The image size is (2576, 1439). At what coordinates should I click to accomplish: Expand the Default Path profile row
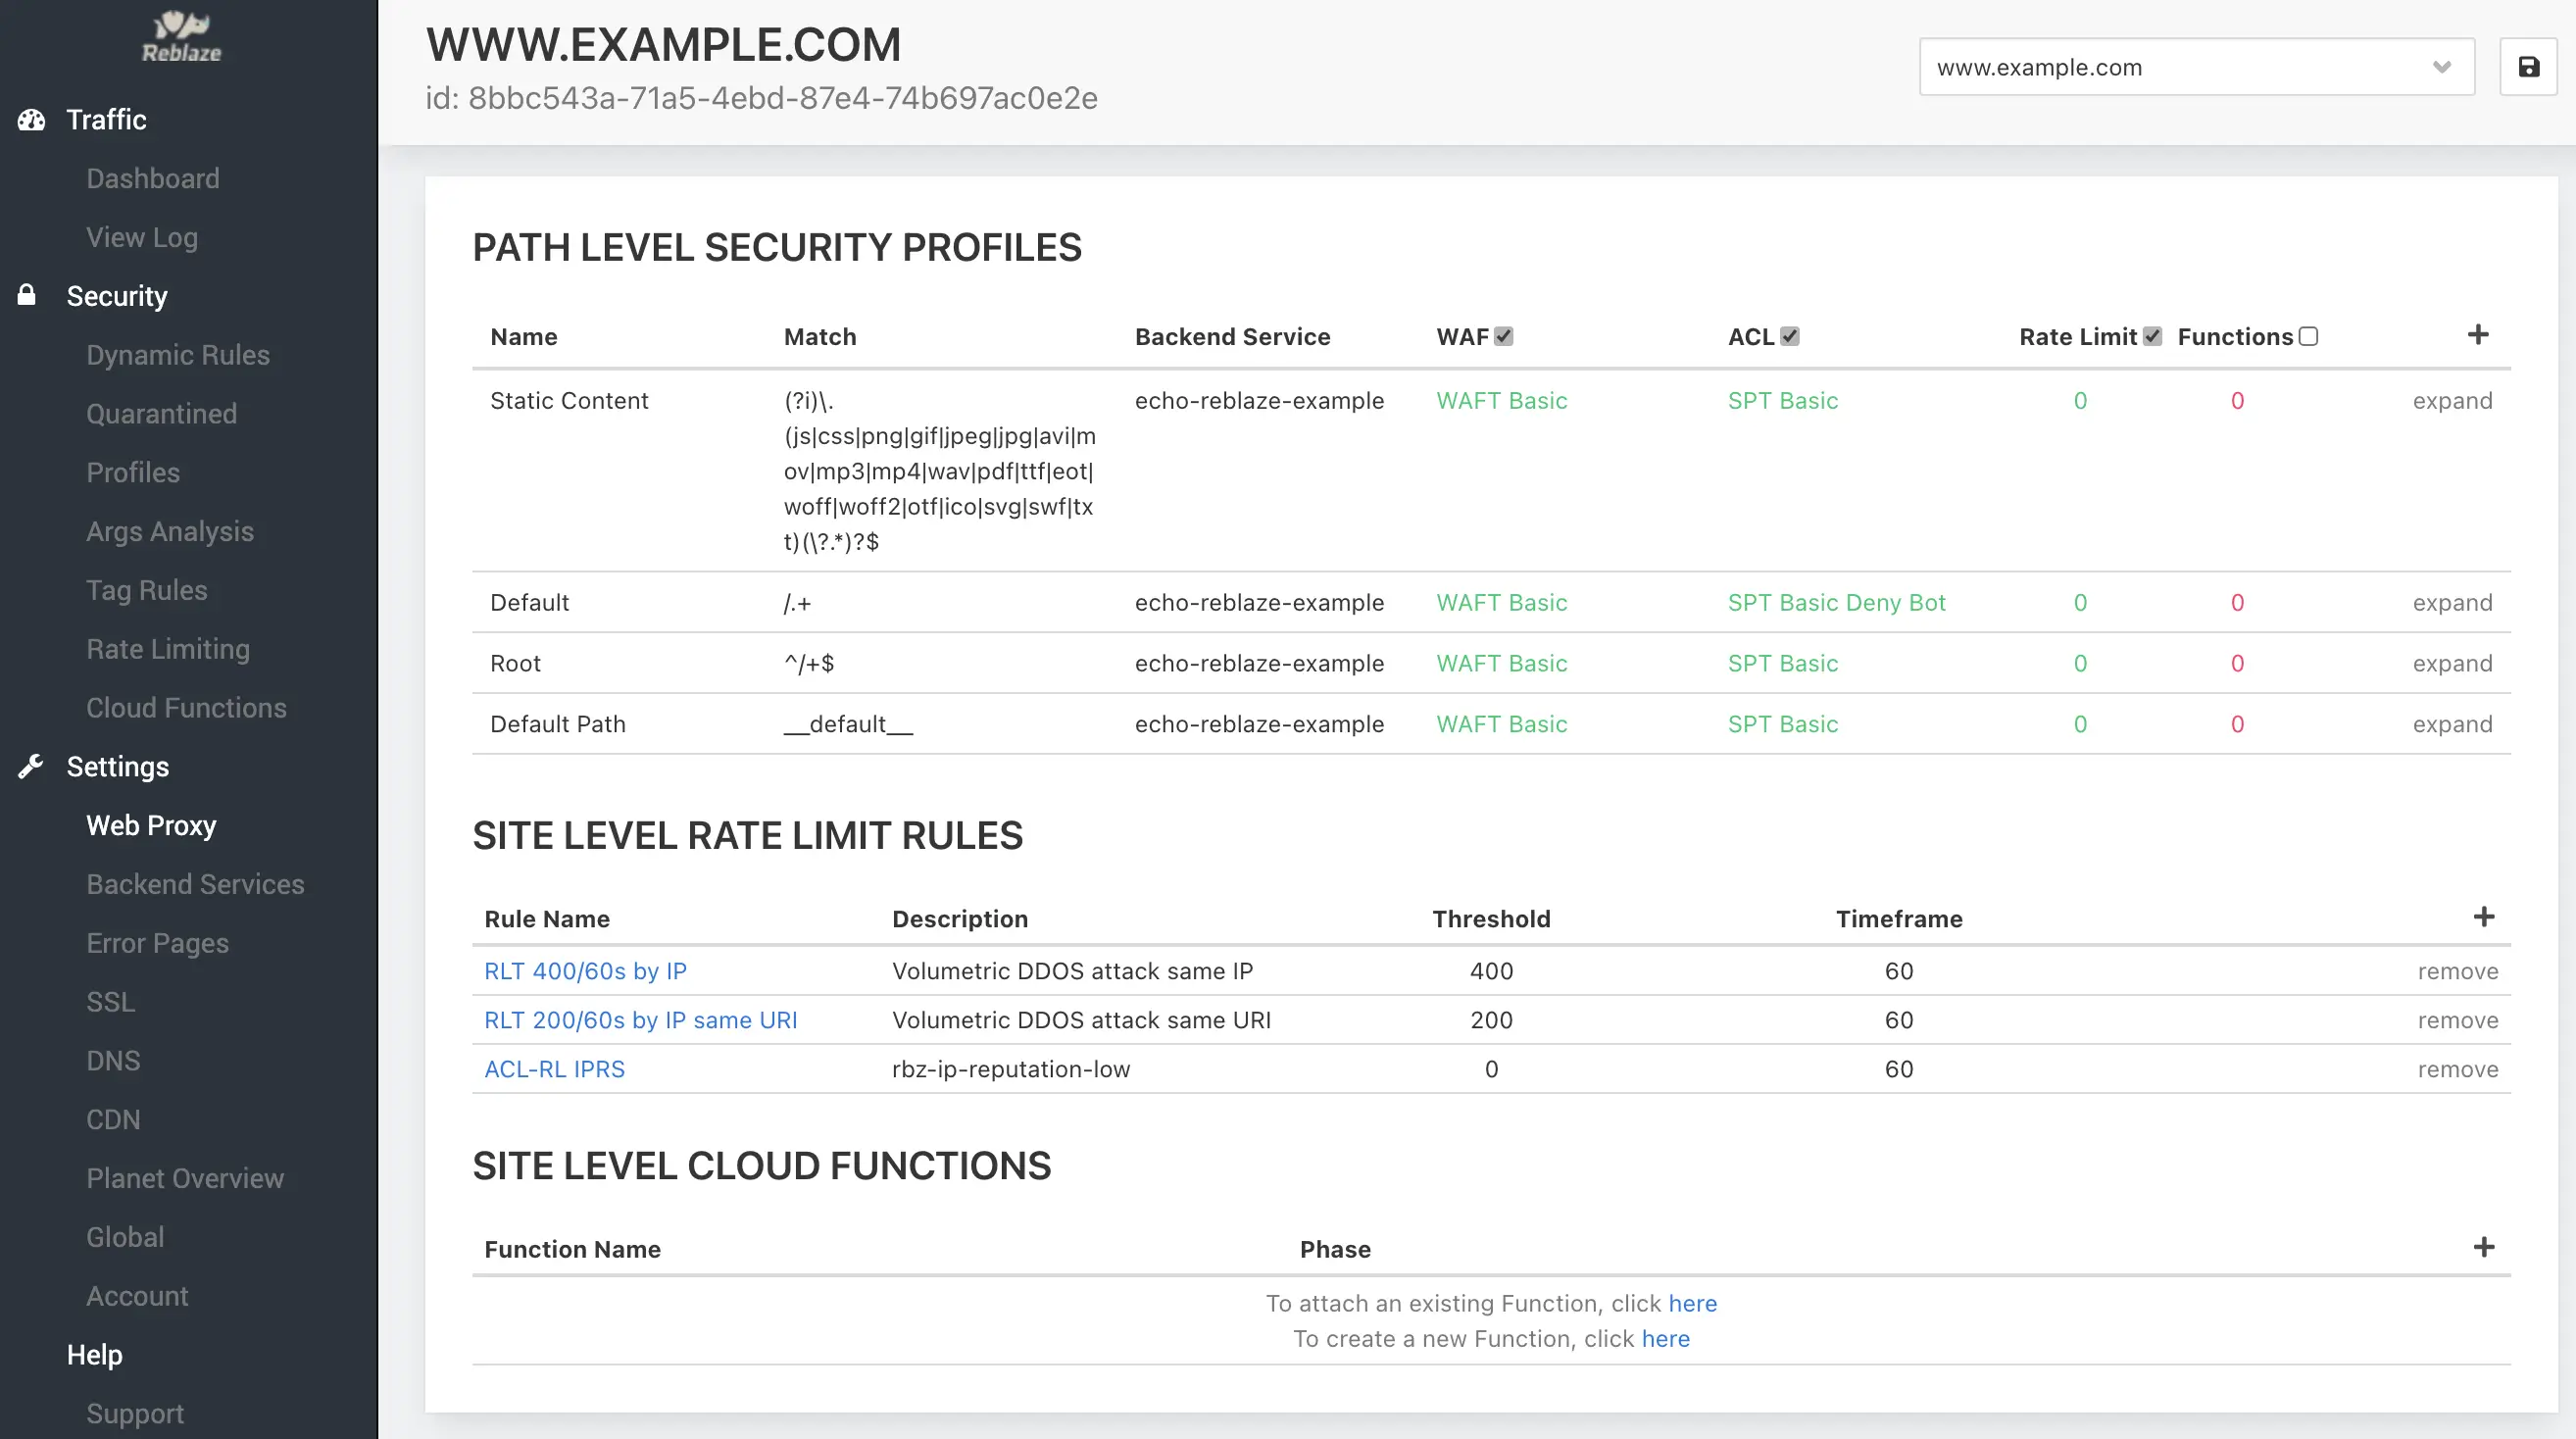click(x=2452, y=725)
